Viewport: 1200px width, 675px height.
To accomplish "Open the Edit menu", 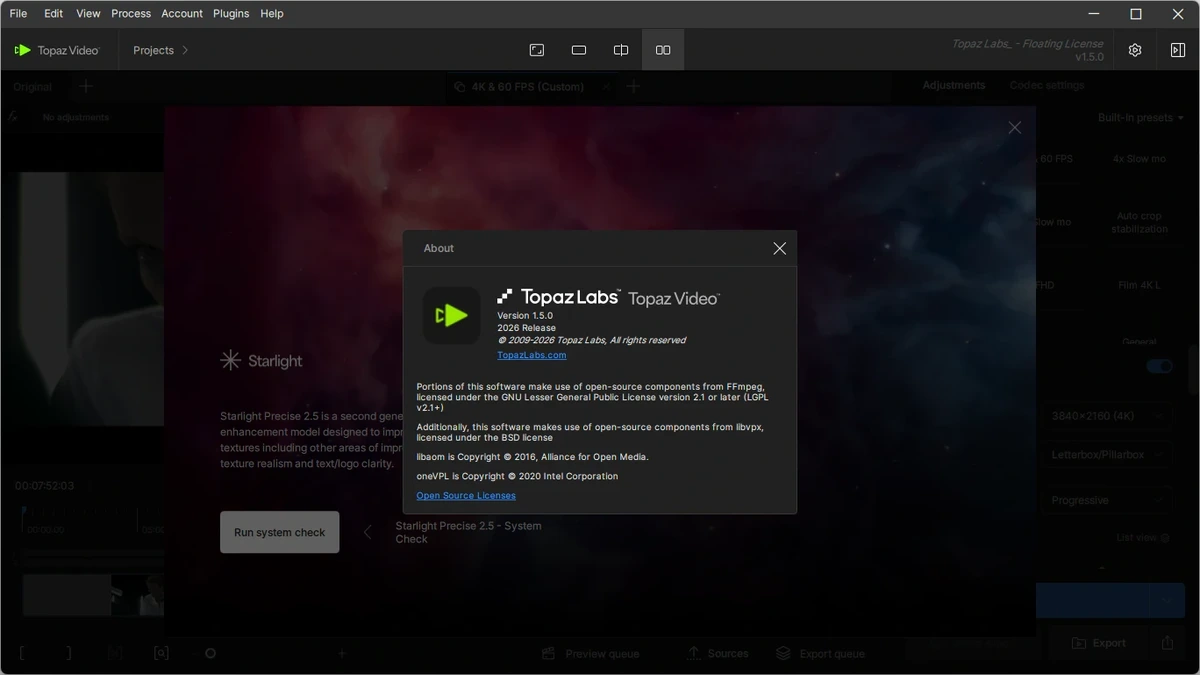I will [54, 14].
